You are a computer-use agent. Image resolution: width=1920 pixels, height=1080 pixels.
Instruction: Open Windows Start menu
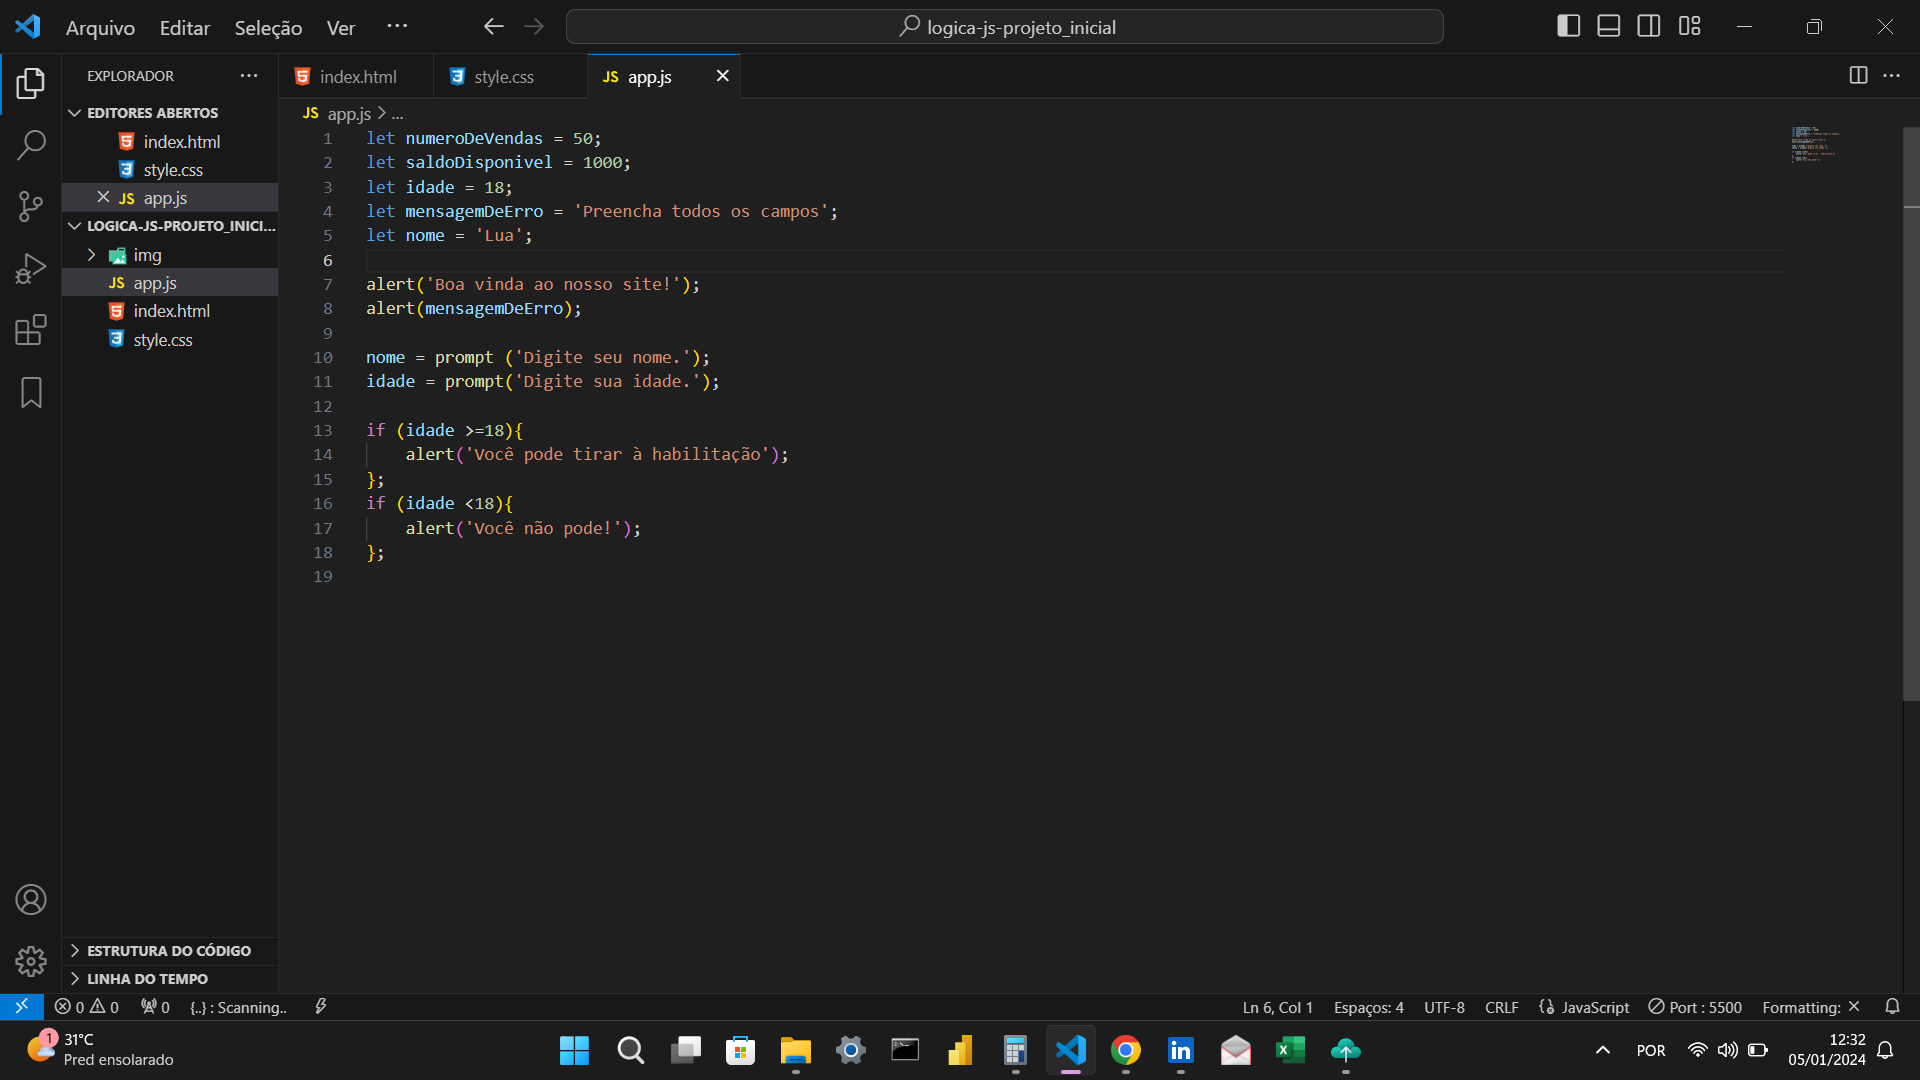tap(574, 1050)
